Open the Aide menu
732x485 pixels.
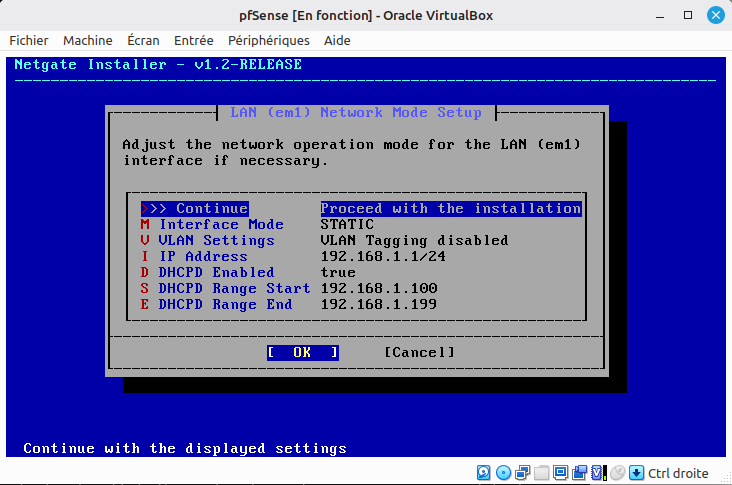(337, 41)
